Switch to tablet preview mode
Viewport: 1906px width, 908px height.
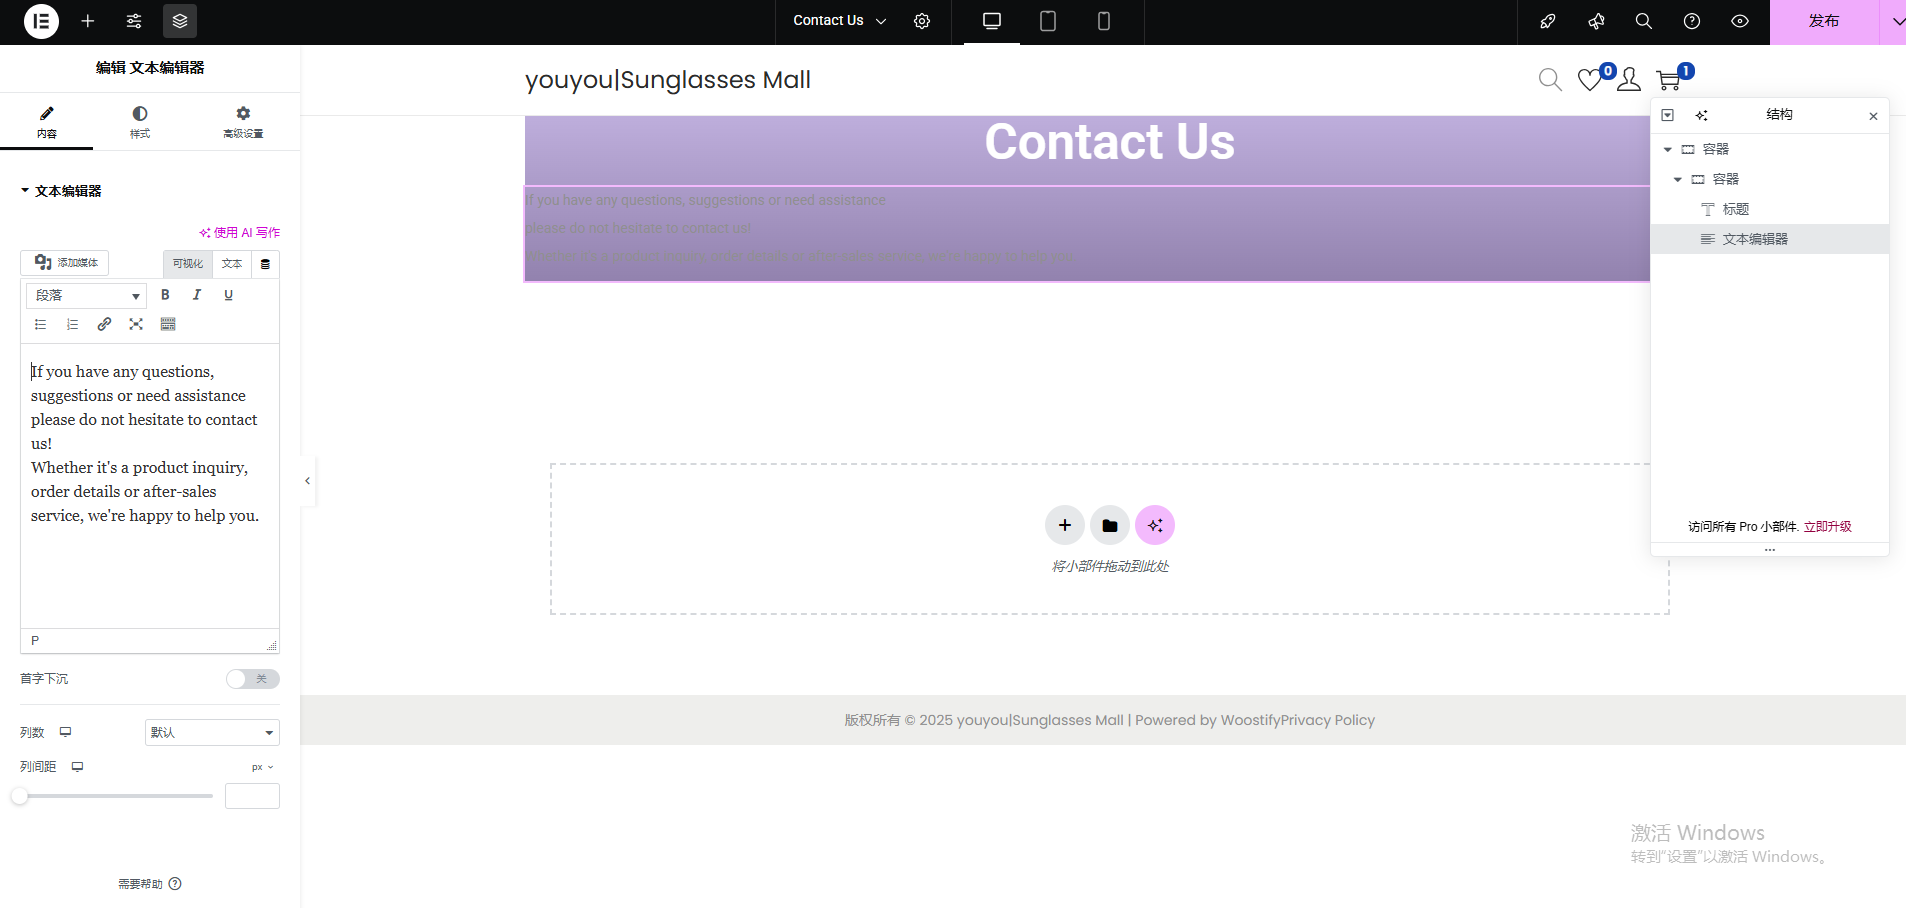point(1047,21)
